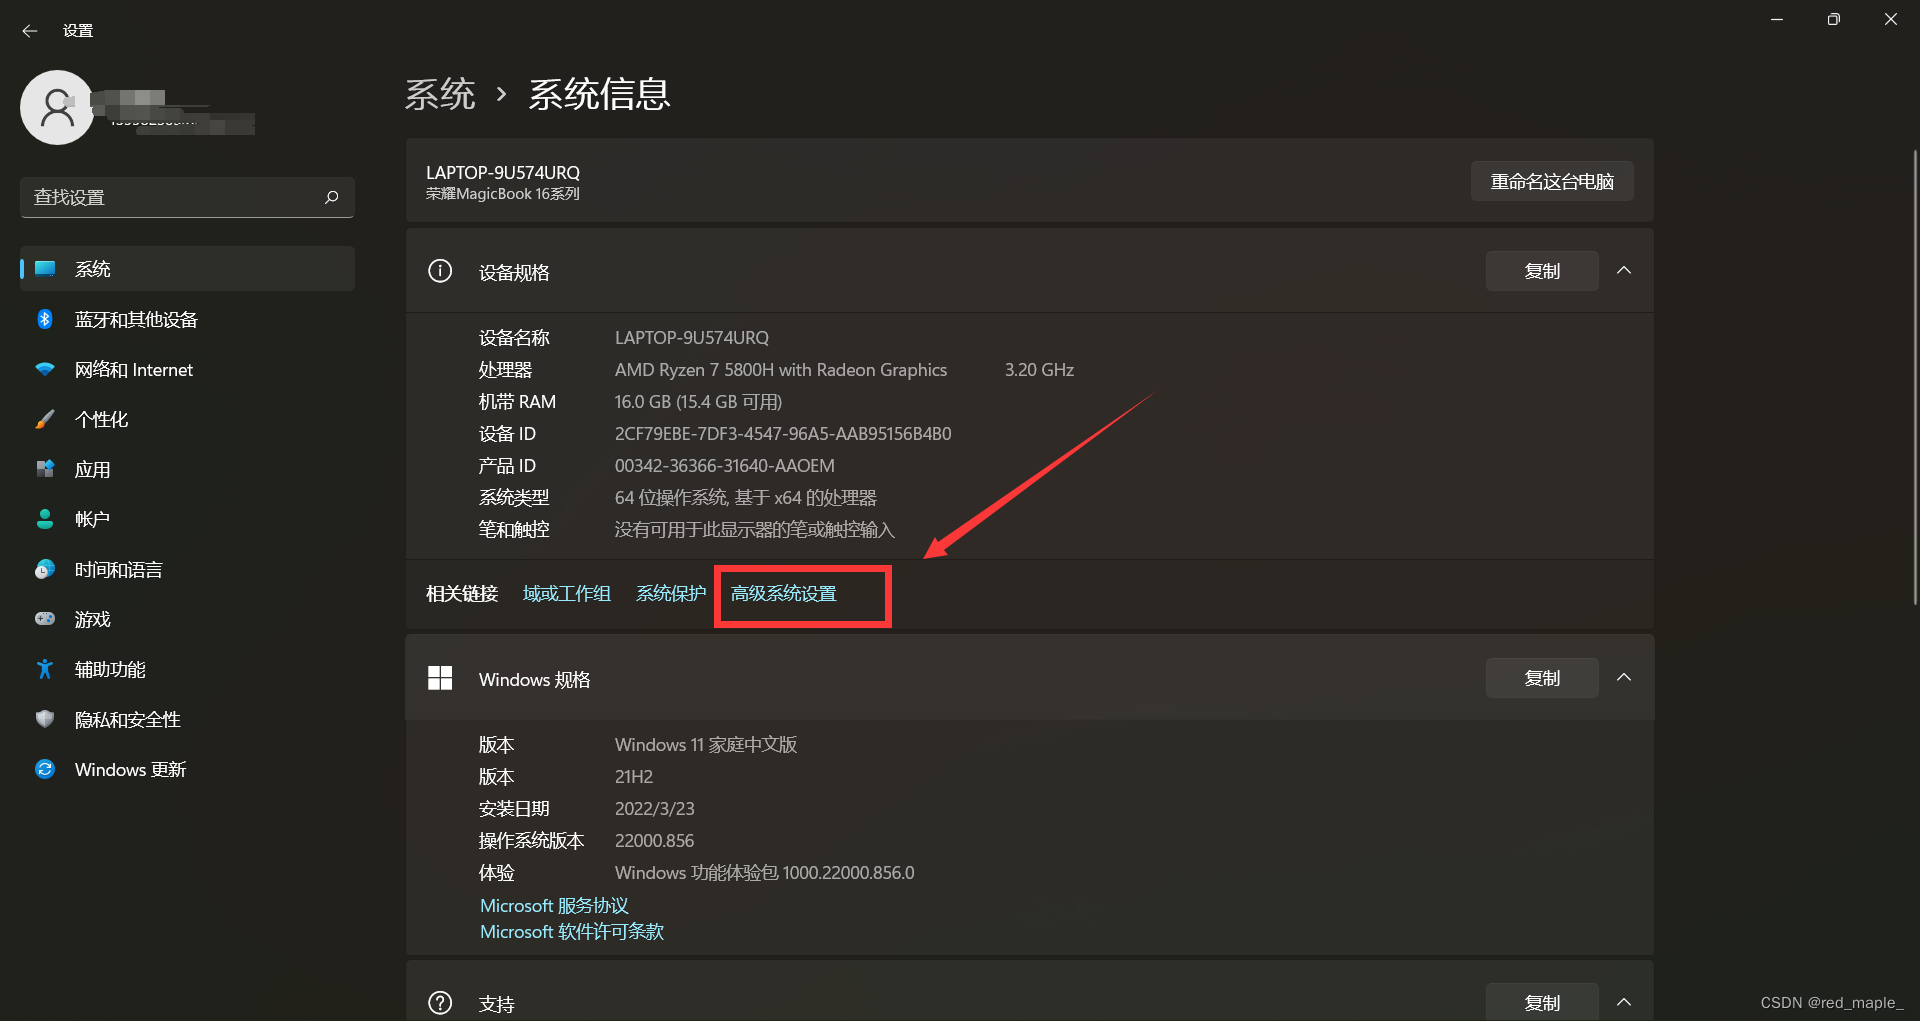Viewport: 1920px width, 1021px height.
Task: Click processor speed 3.20 GHz
Action: coord(1039,370)
